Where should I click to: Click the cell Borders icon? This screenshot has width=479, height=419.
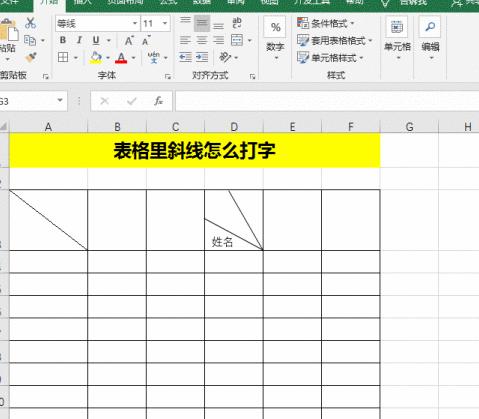[x=63, y=57]
